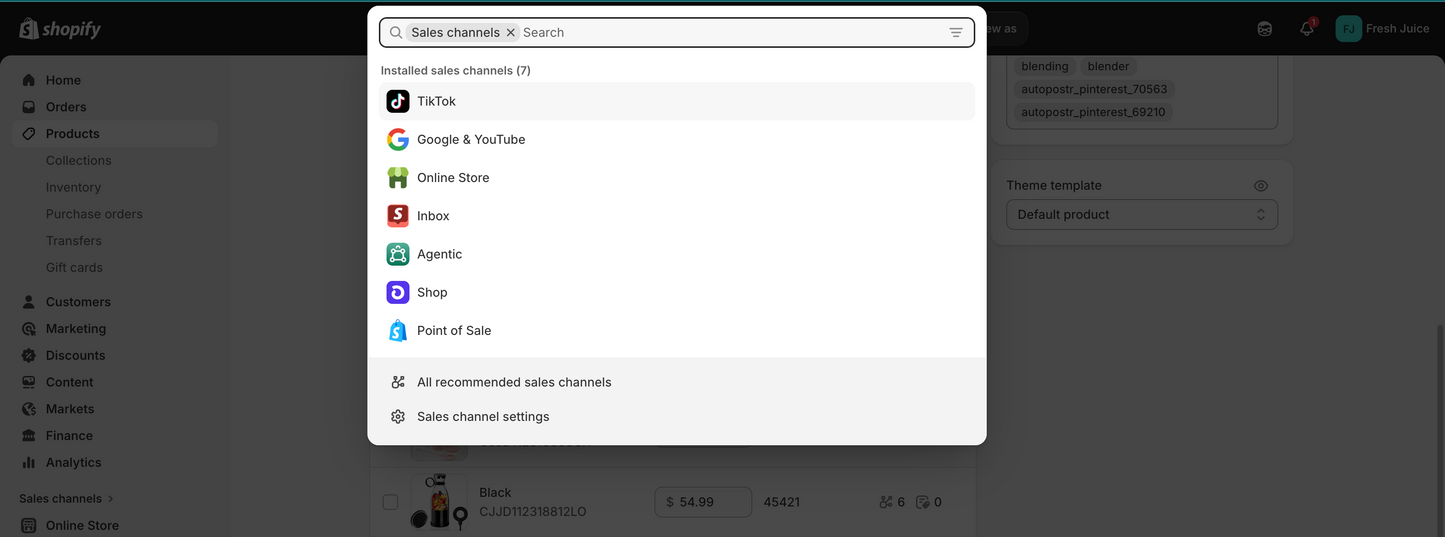This screenshot has height=537, width=1445.
Task: Open Collections under Products
Action: pyautogui.click(x=79, y=160)
